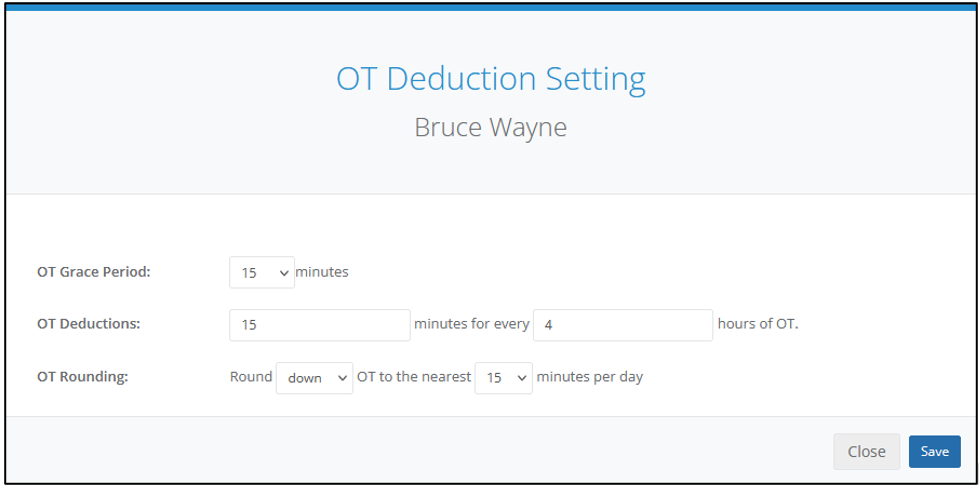Viewport: 980px width, 486px height.
Task: Click the 'minutes for every' text
Action: pos(472,324)
